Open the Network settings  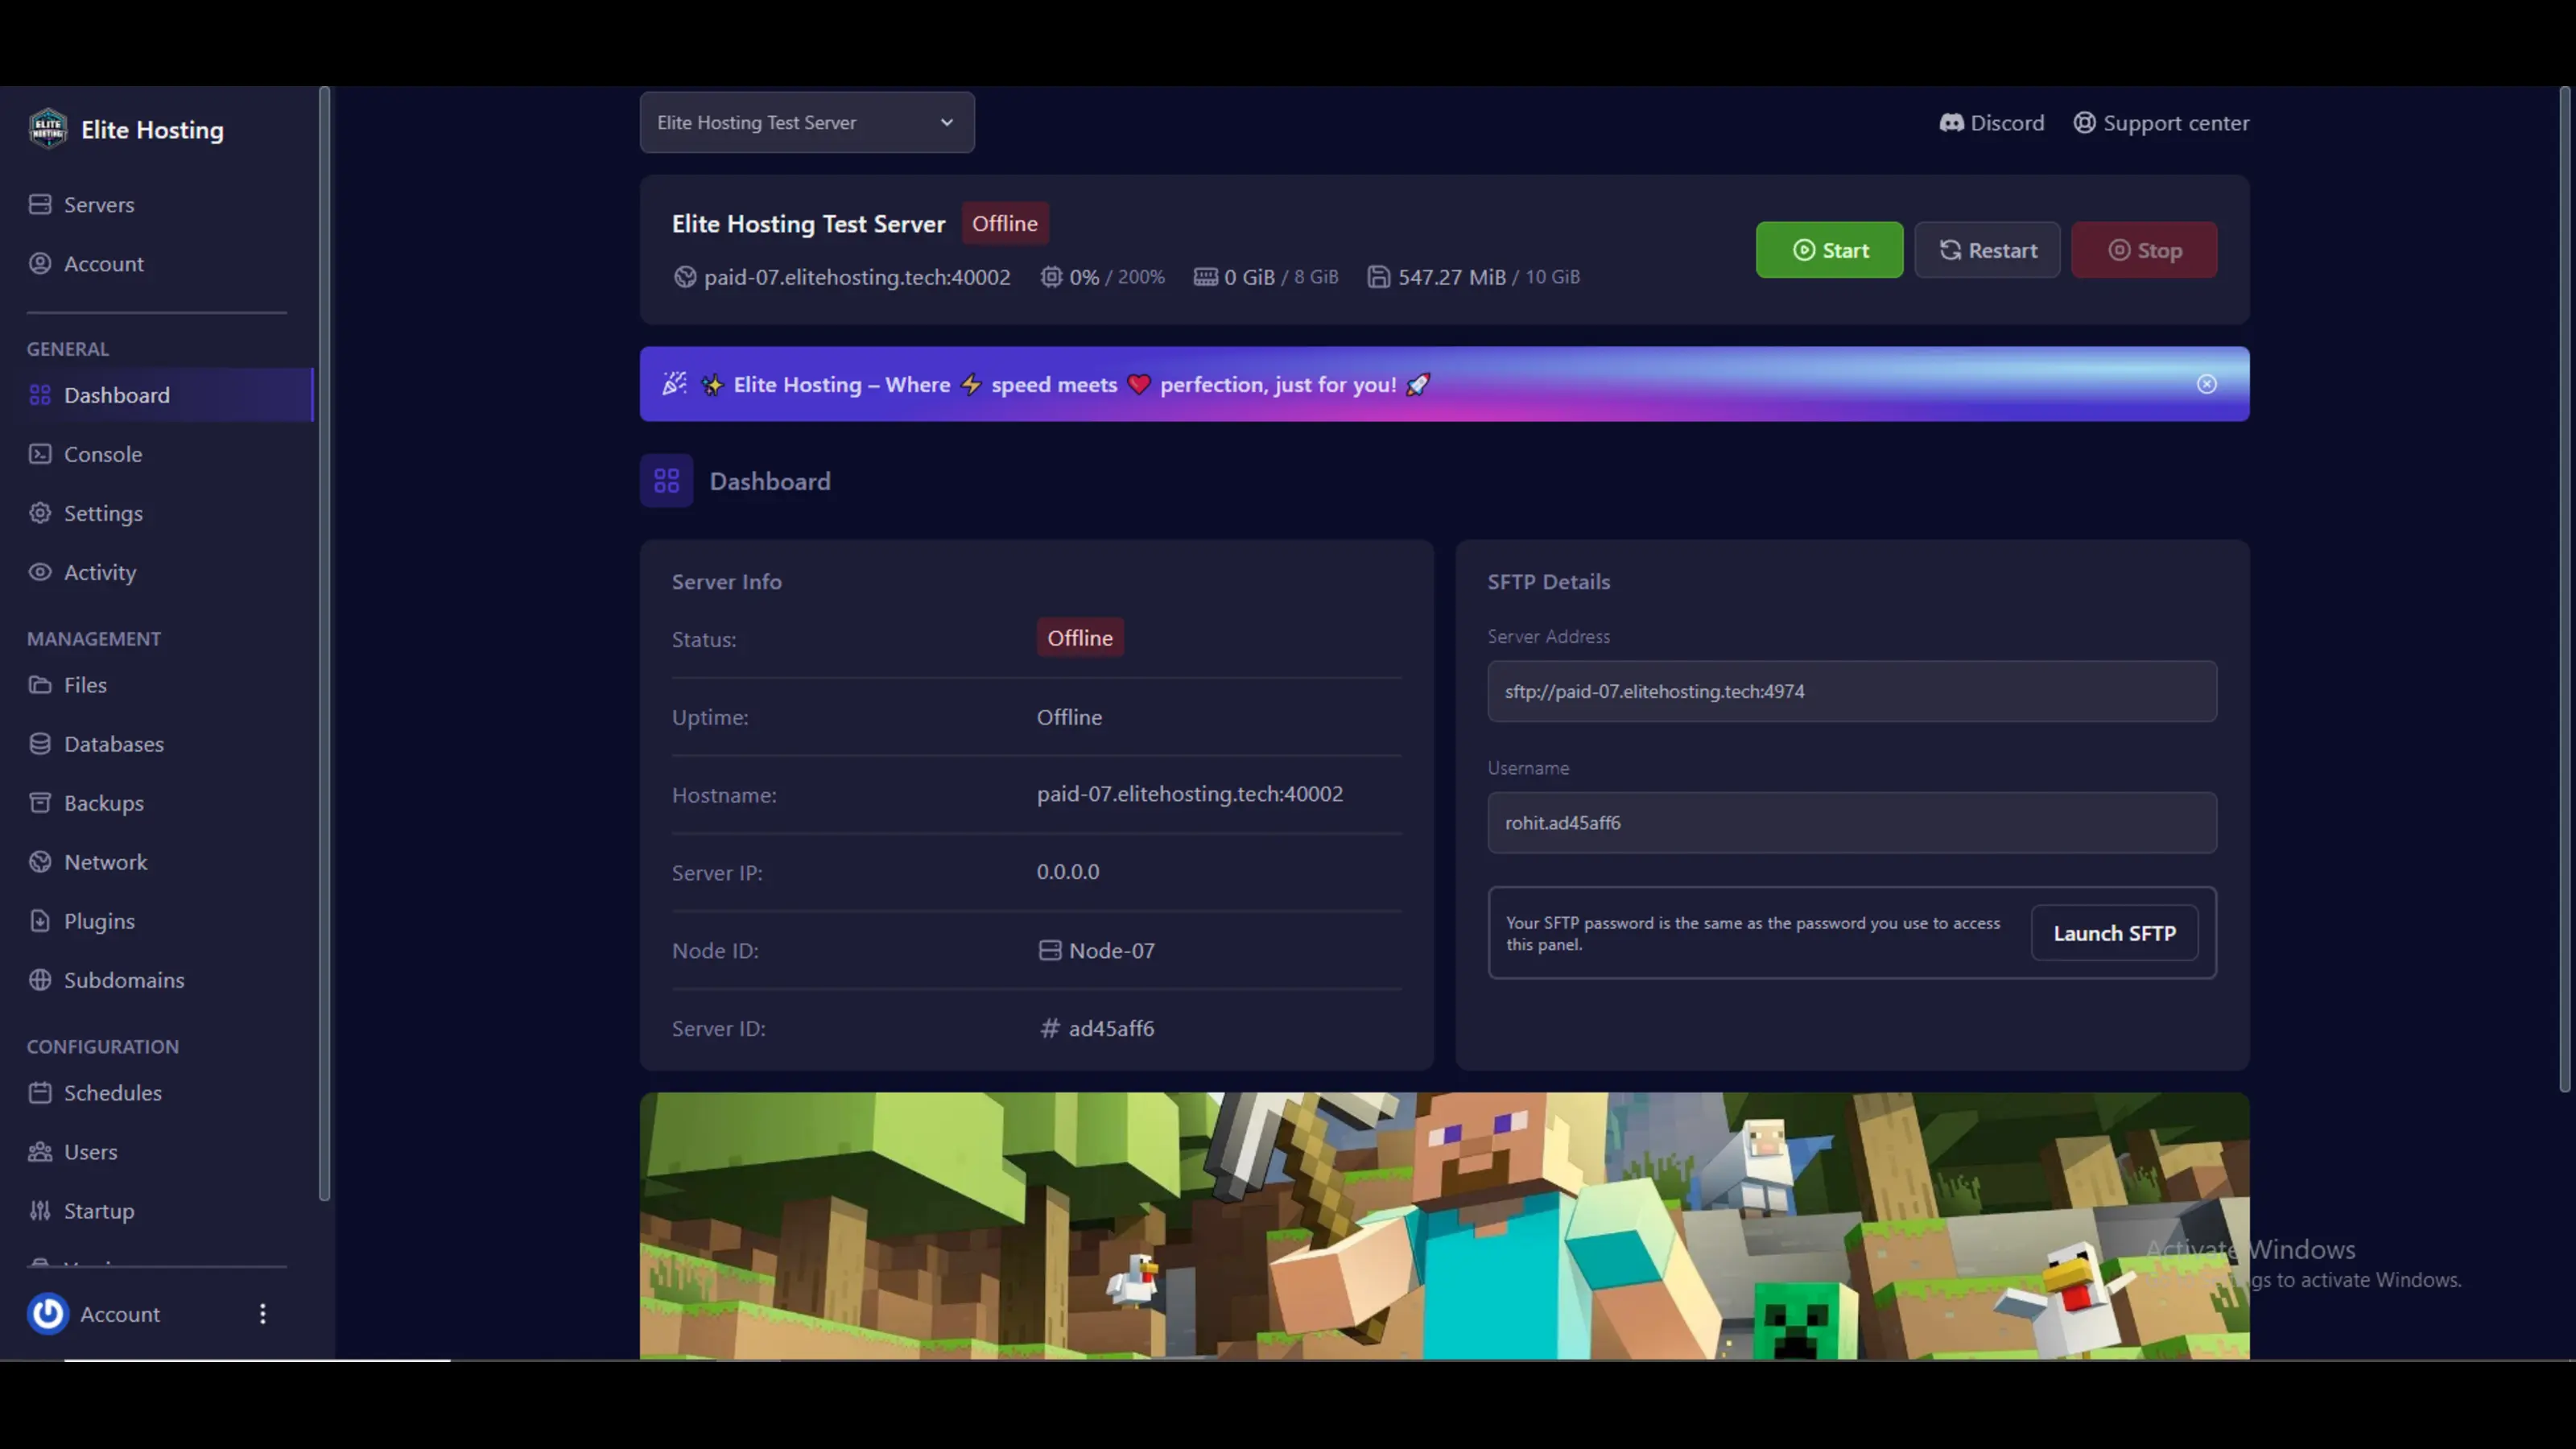[106, 862]
